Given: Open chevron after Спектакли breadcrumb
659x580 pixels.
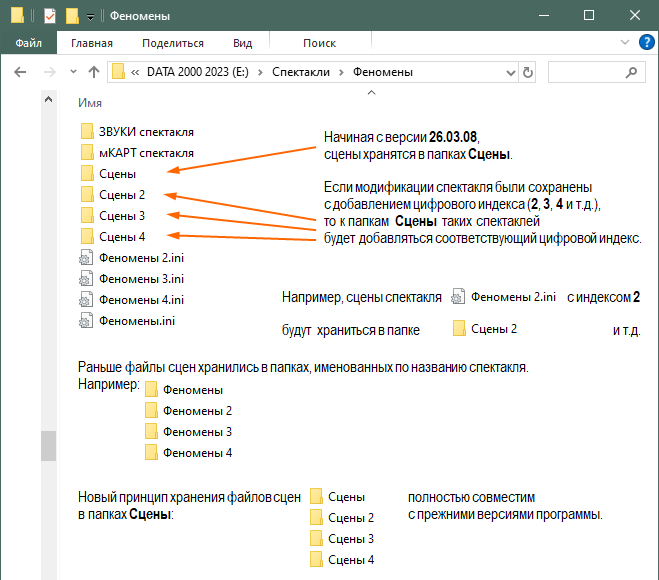Looking at the screenshot, I should coord(341,72).
